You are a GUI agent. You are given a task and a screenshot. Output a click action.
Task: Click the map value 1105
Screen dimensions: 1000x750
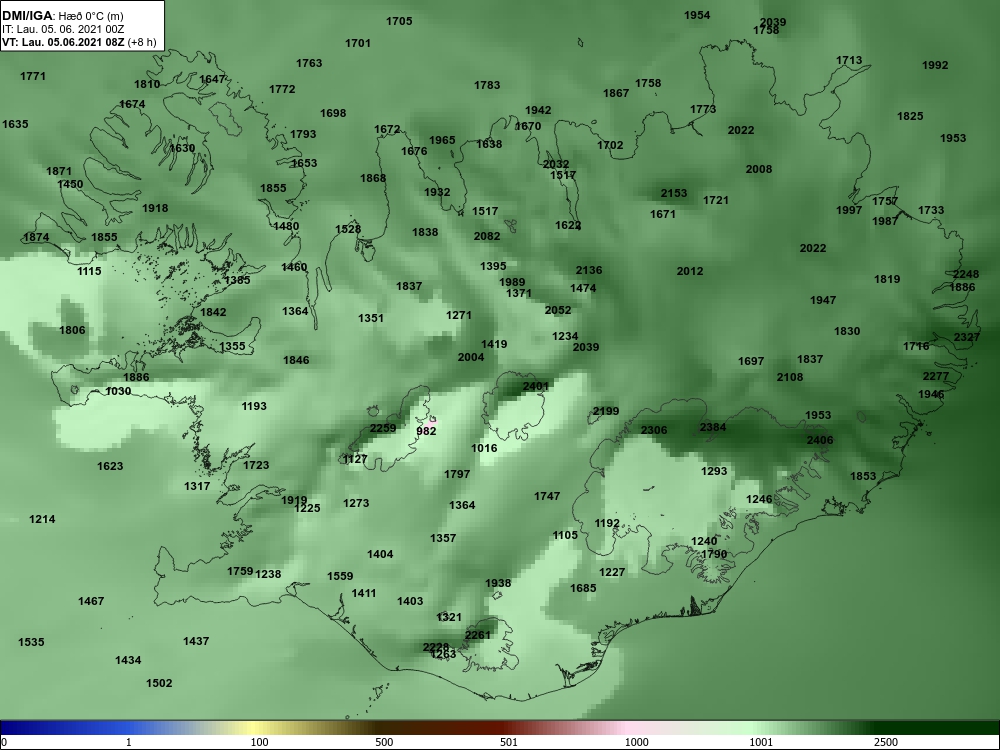tap(565, 536)
